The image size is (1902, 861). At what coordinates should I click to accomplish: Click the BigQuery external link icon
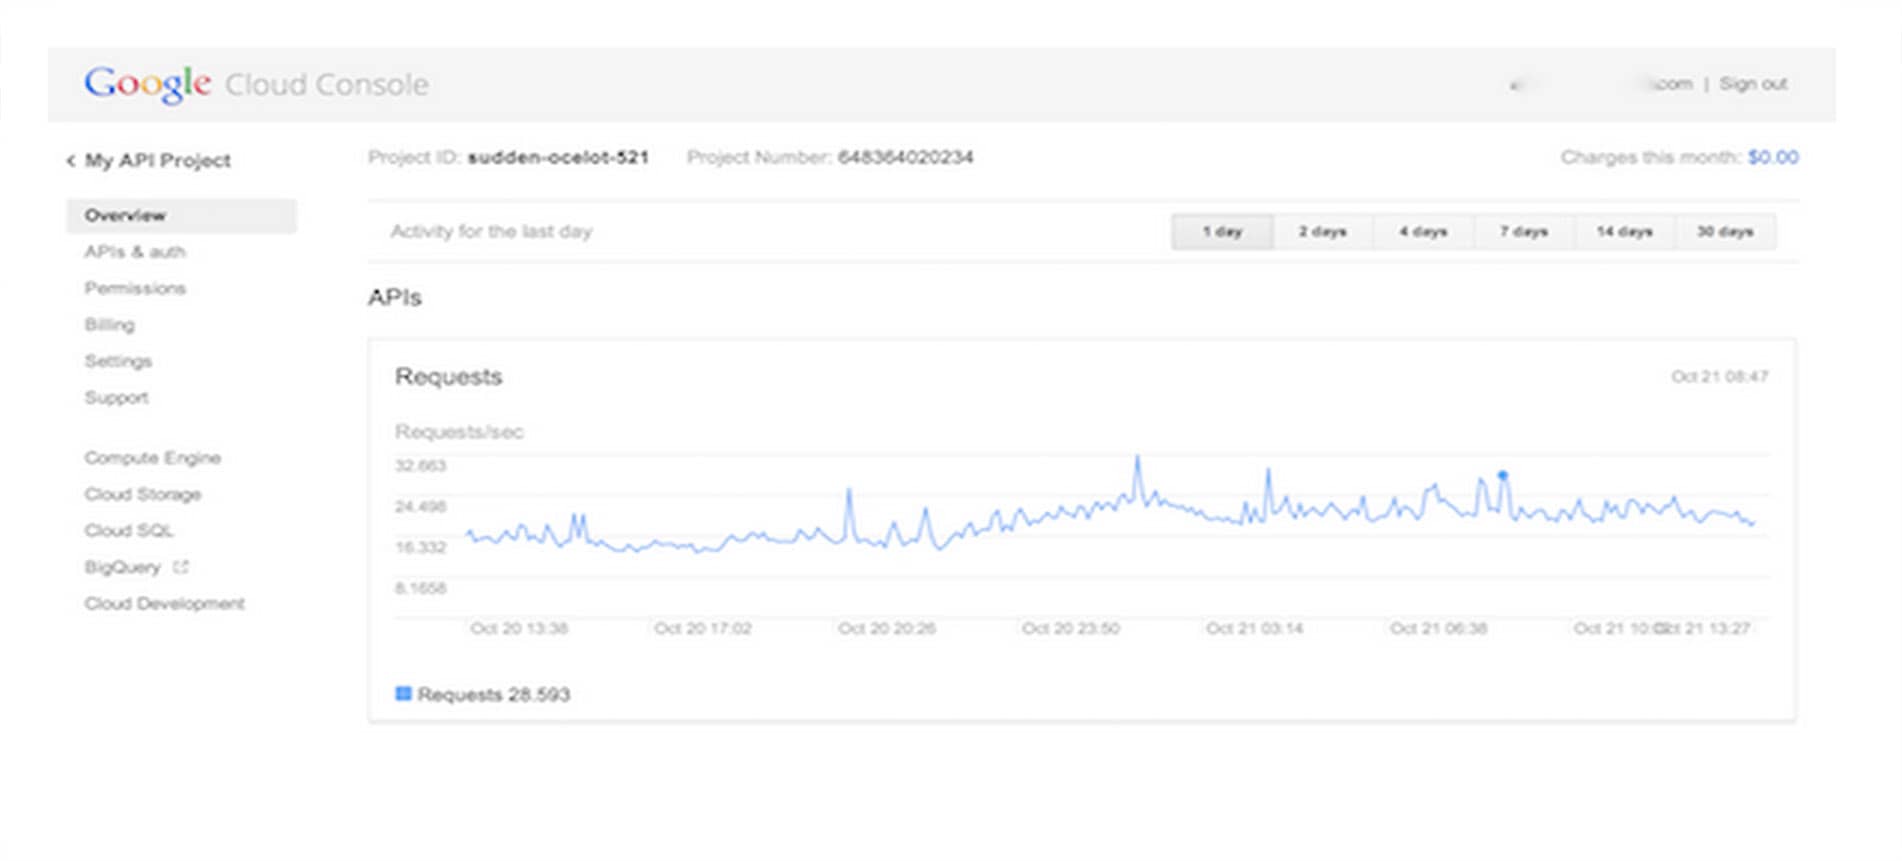181,567
